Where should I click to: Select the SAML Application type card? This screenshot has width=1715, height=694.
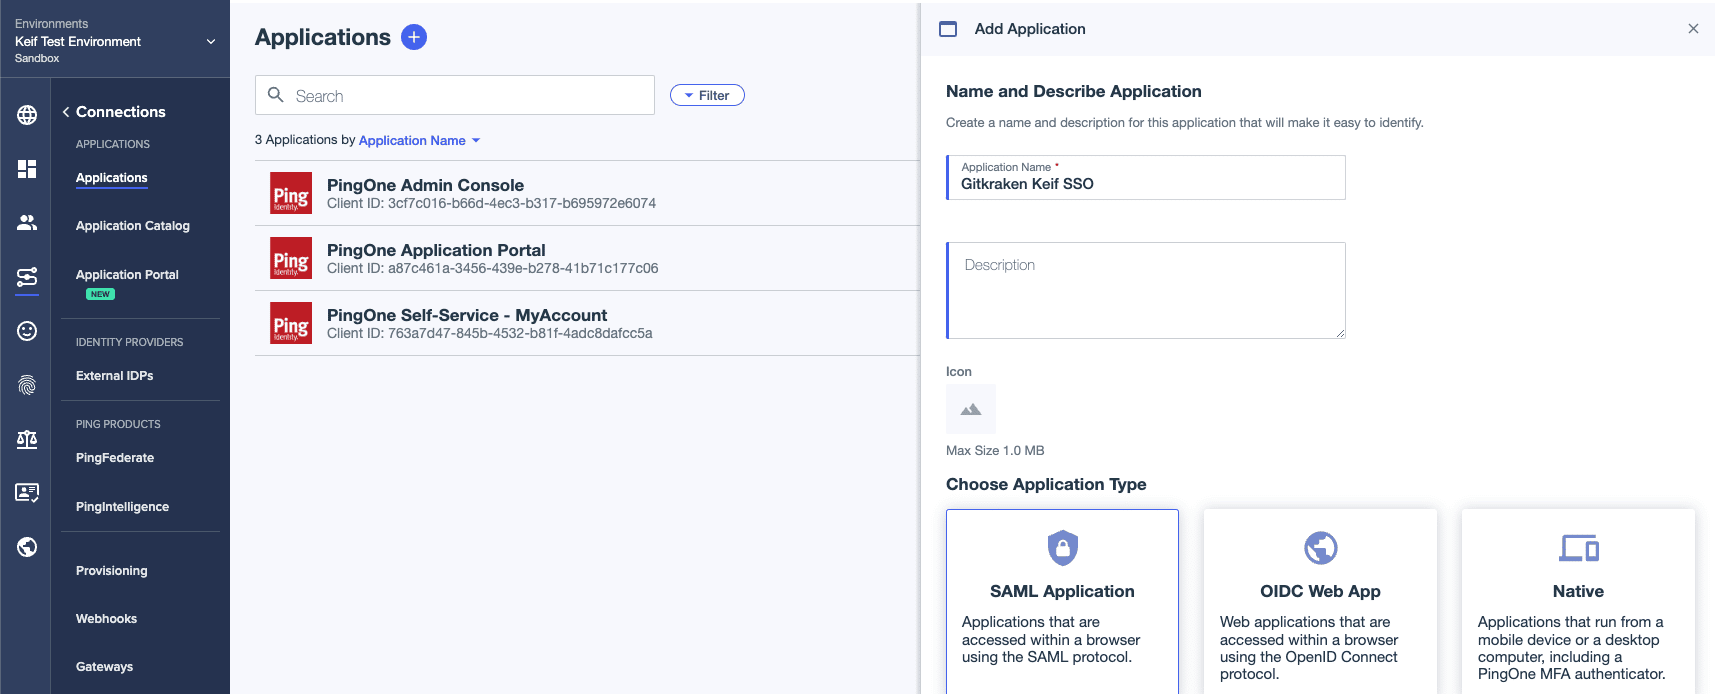pyautogui.click(x=1062, y=601)
